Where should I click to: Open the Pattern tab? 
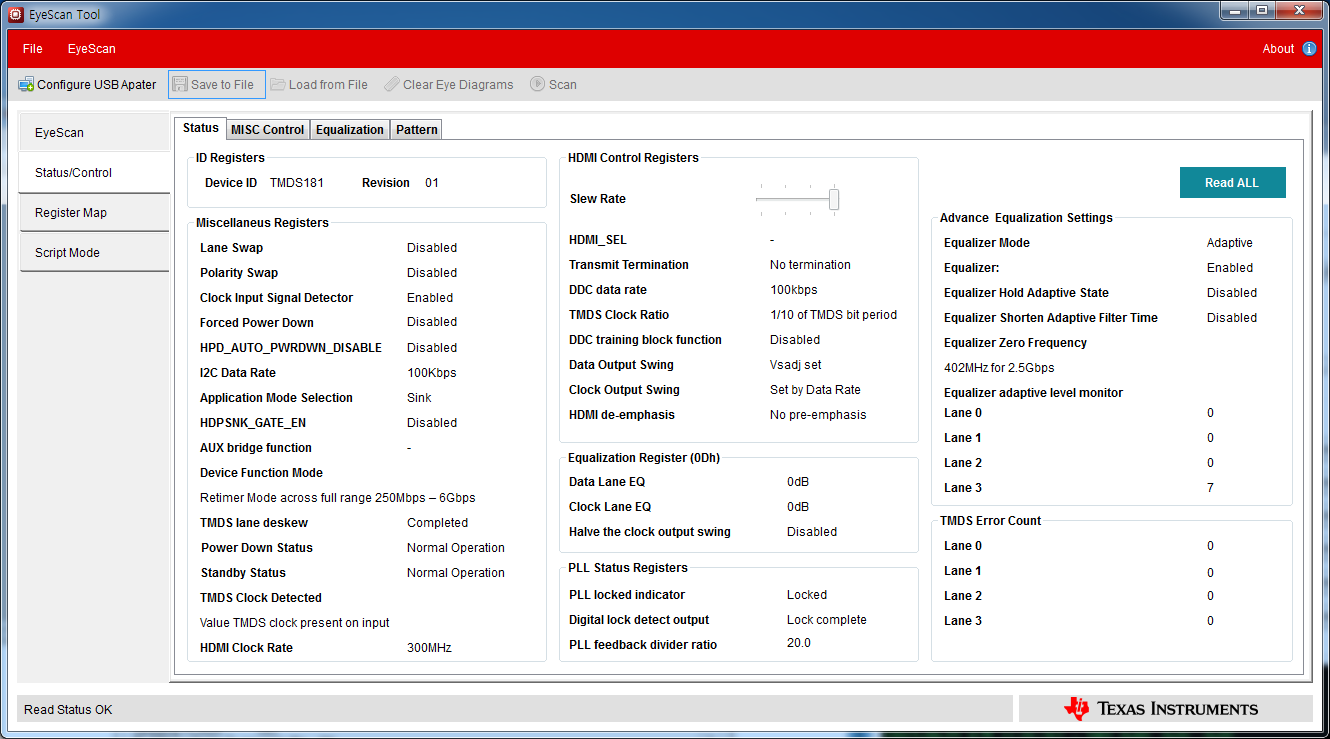(x=416, y=130)
